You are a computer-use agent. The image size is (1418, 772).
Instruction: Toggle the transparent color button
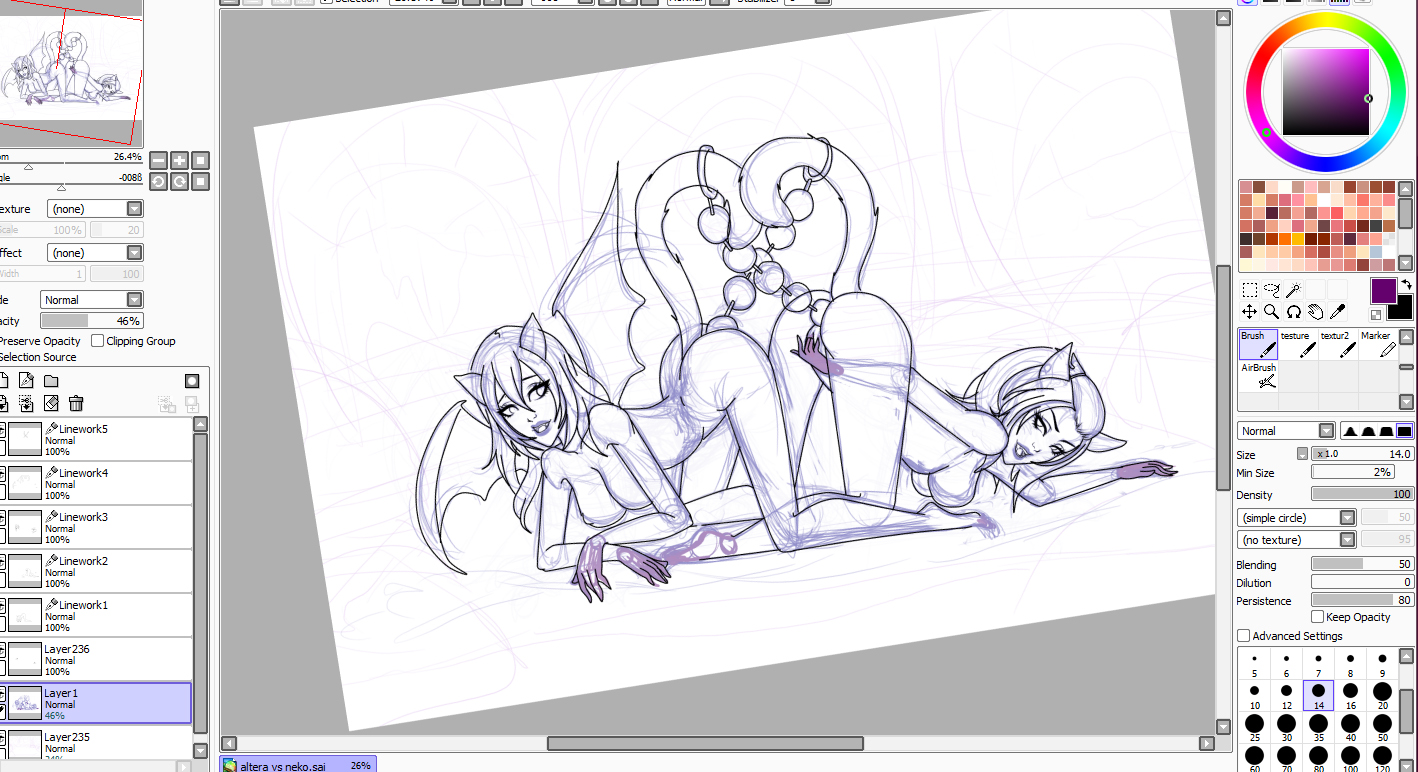click(x=1375, y=315)
